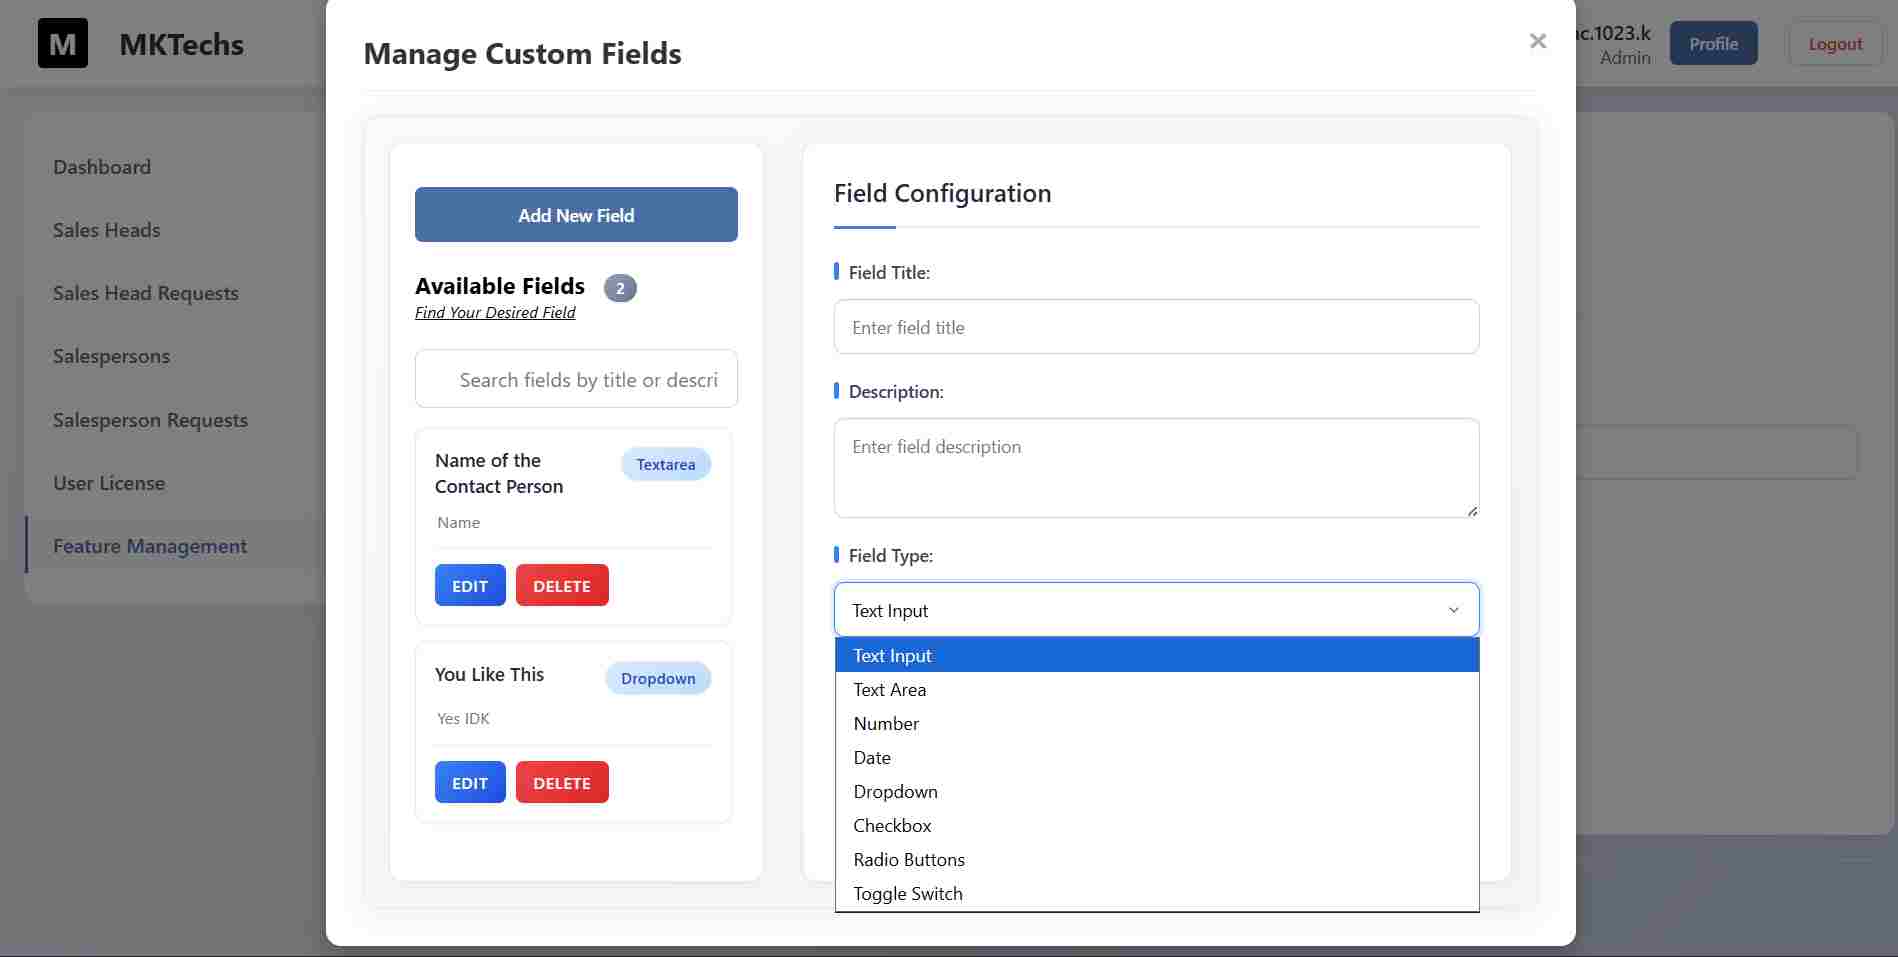Open Salesperson Requests page
Screen dimensions: 1898x957
pos(151,420)
